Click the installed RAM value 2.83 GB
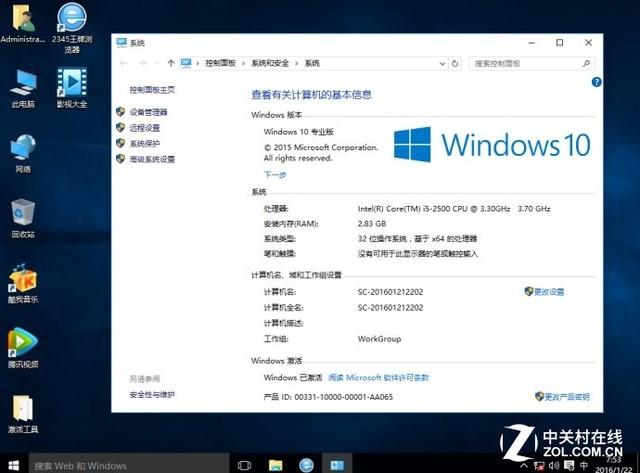 (x=372, y=224)
